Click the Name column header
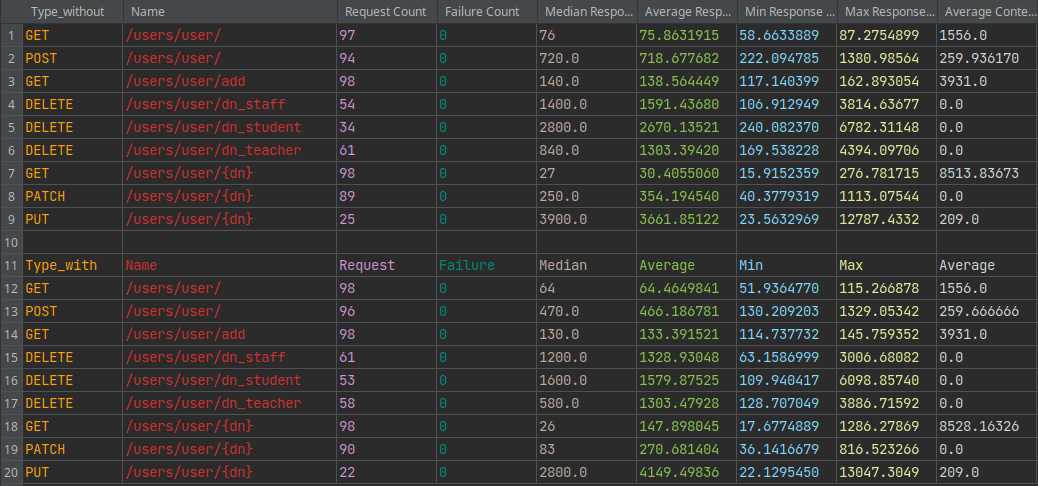The width and height of the screenshot is (1038, 486). 148,12
